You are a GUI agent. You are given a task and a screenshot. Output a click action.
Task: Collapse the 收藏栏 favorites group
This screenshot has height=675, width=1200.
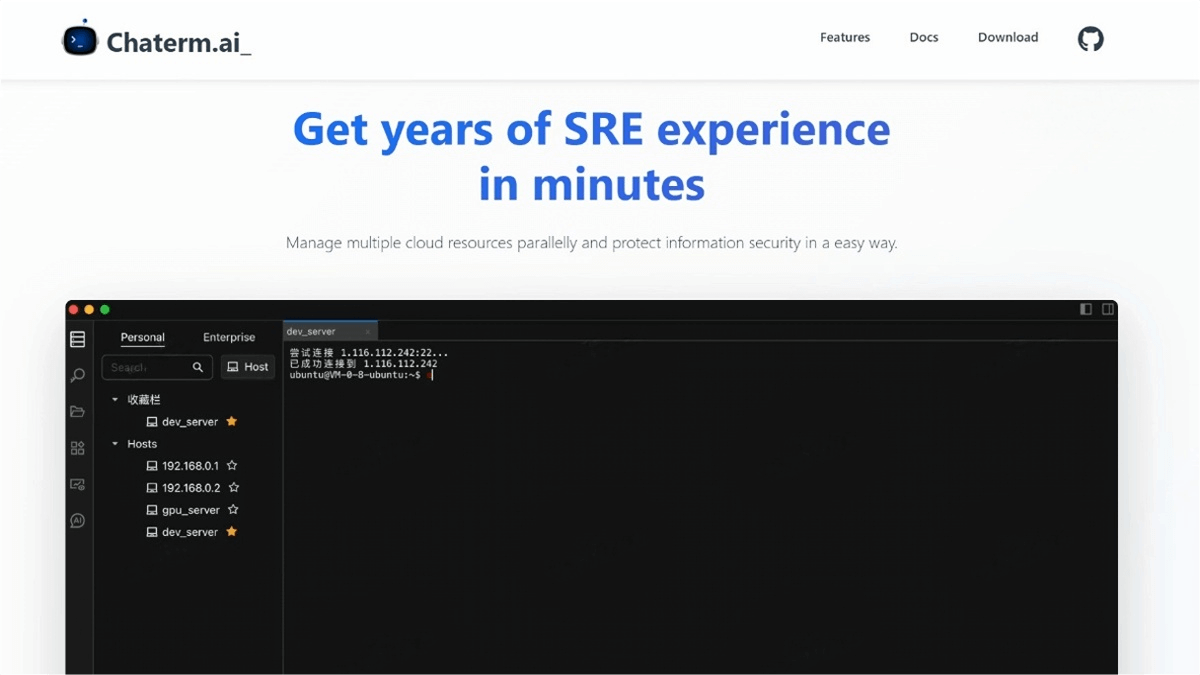tap(115, 400)
